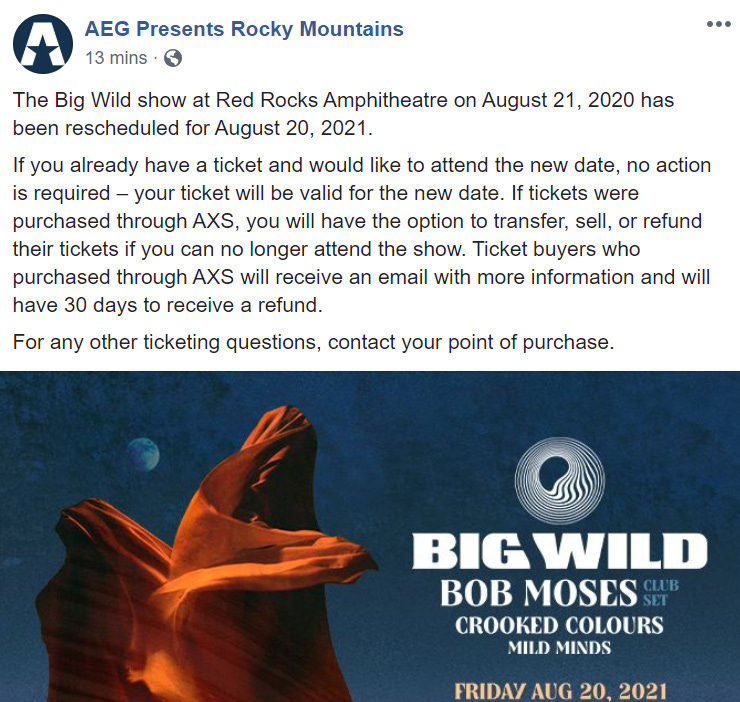The image size is (740, 702).
Task: Open the AEG Presents Rocky Mountains page link
Action: tap(244, 29)
